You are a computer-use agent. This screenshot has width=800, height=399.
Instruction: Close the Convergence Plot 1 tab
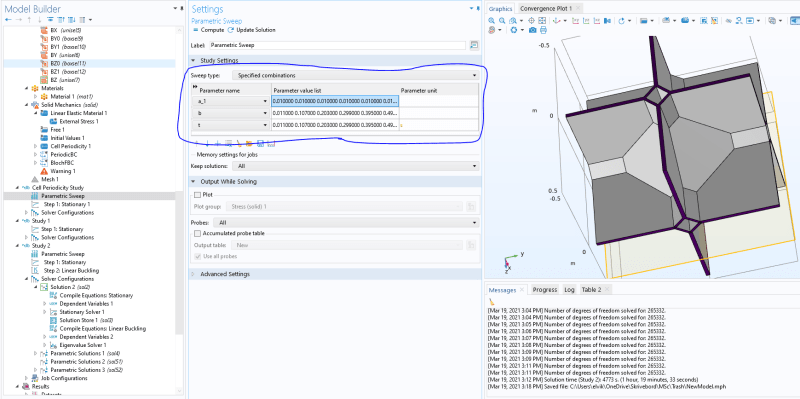coord(578,9)
